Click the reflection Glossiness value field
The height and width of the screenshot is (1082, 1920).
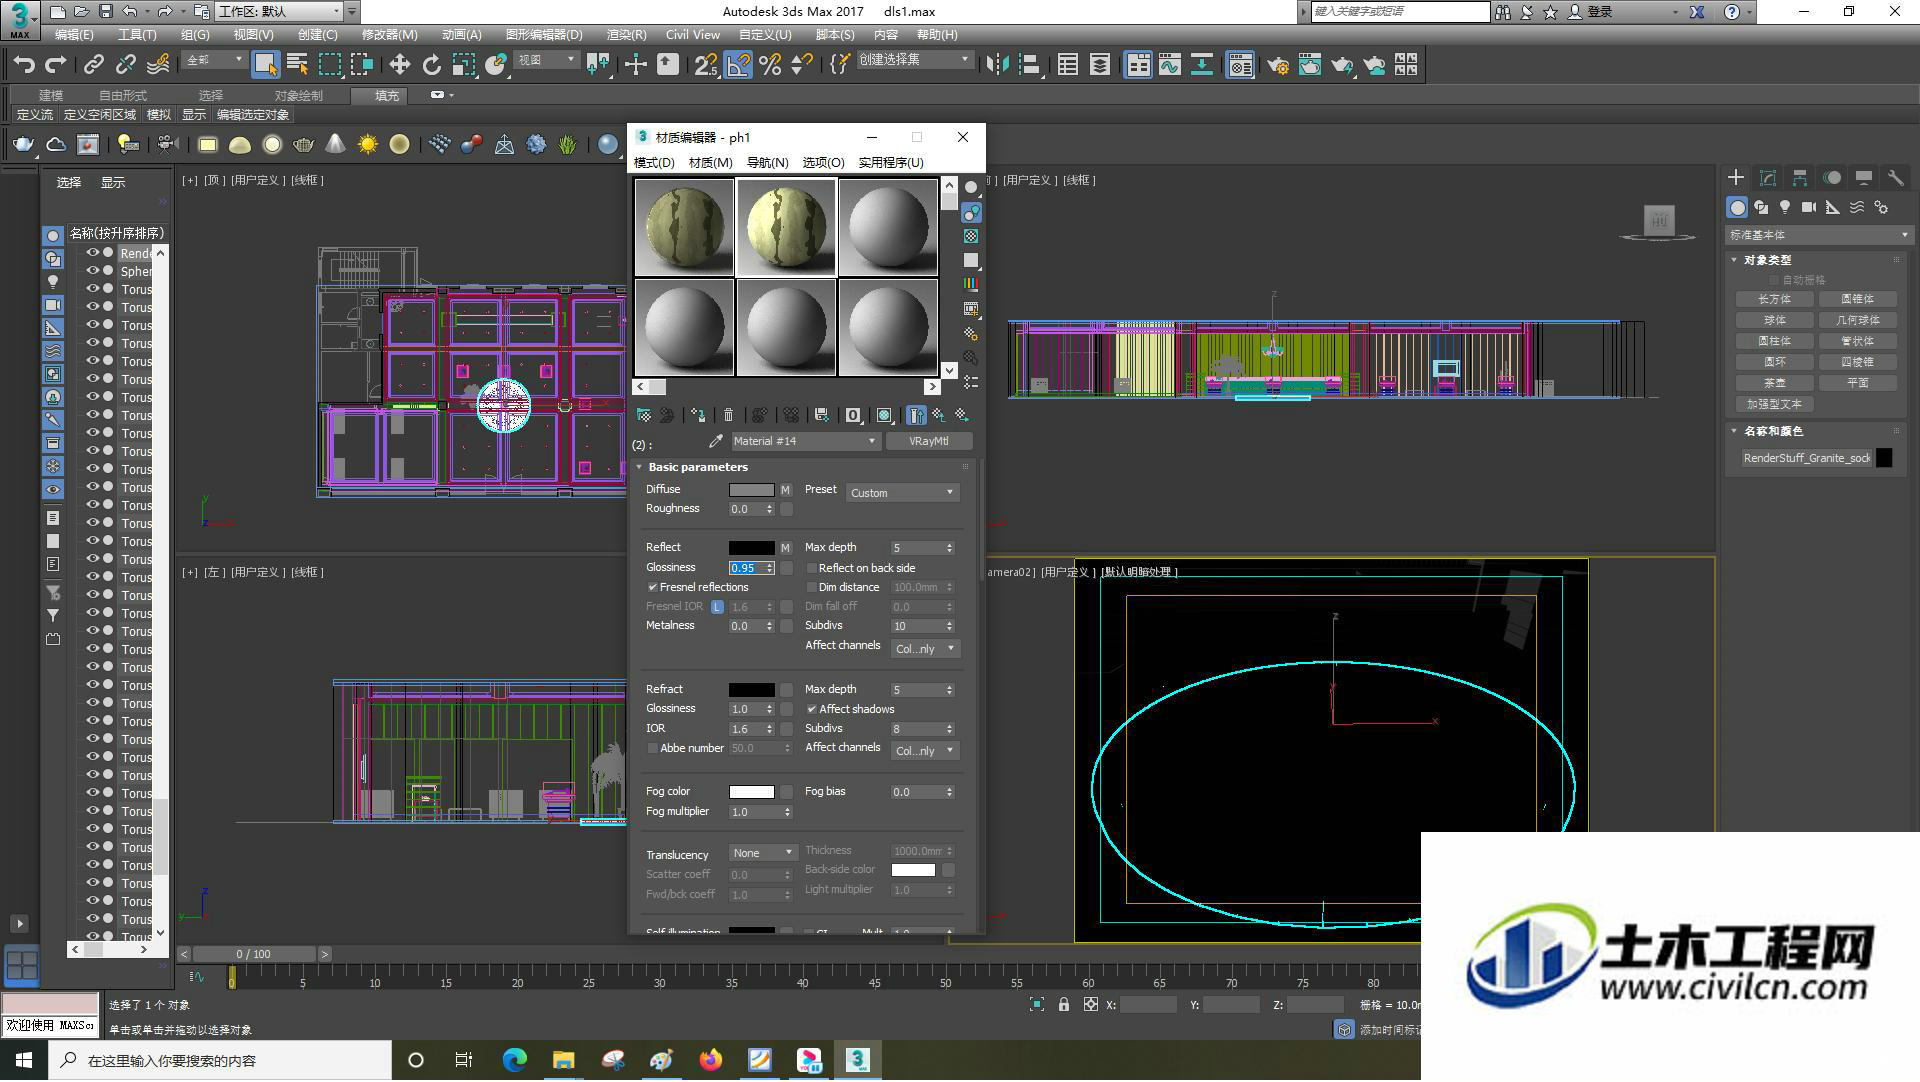(x=746, y=568)
